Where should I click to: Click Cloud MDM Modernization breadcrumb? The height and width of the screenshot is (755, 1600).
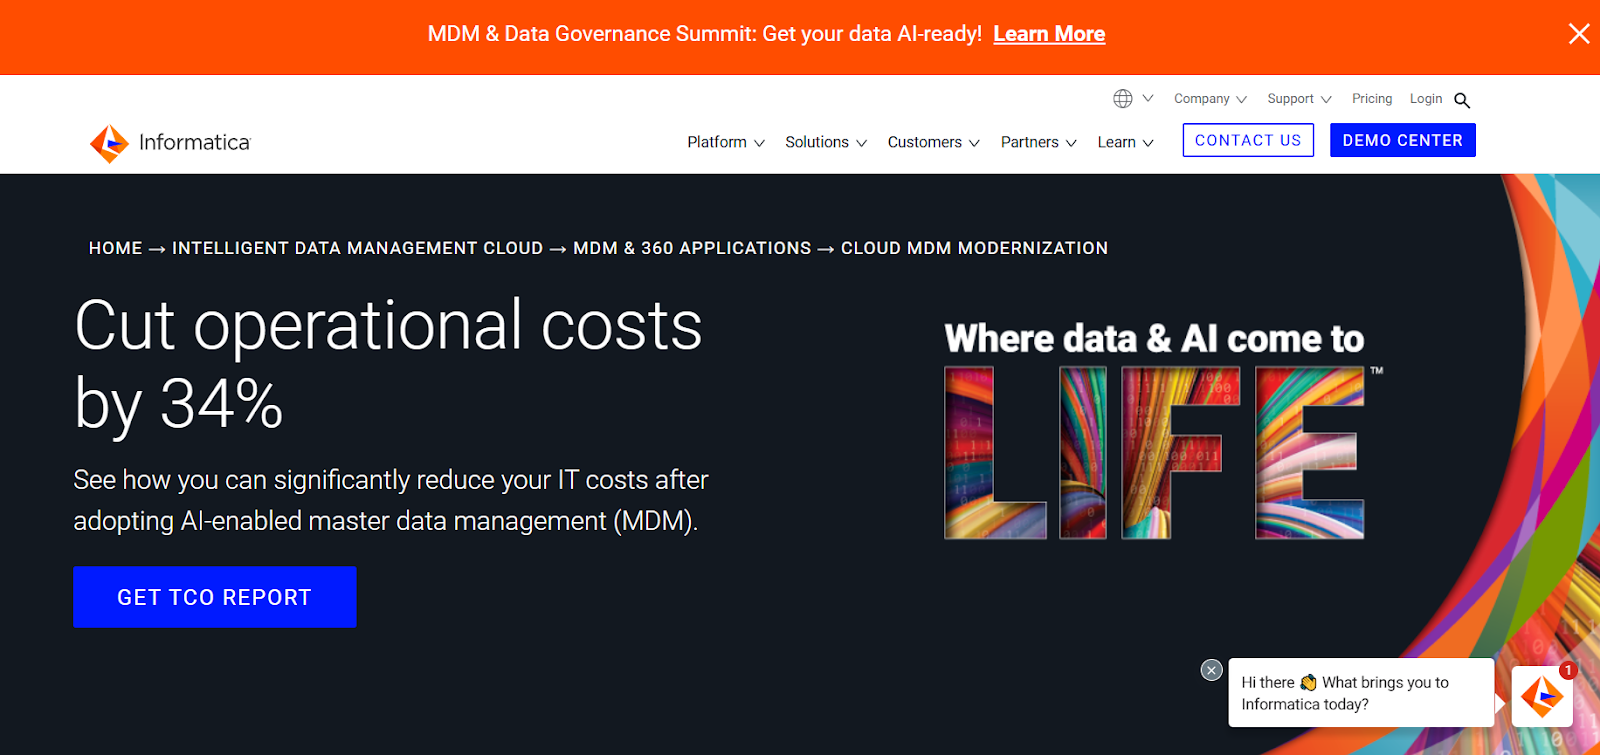coord(974,248)
